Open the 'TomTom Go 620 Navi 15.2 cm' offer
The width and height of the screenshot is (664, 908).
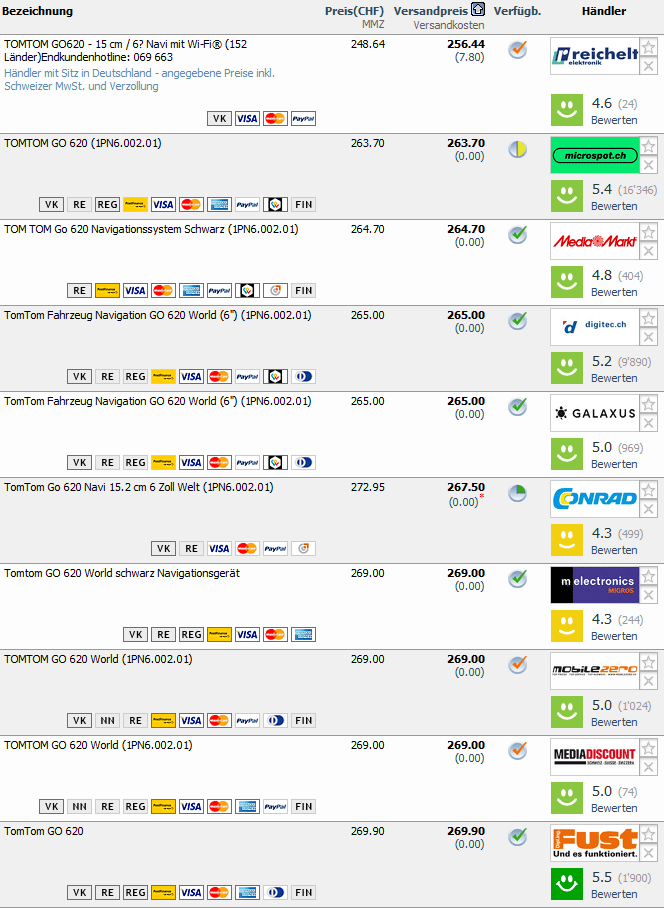pyautogui.click(x=138, y=488)
